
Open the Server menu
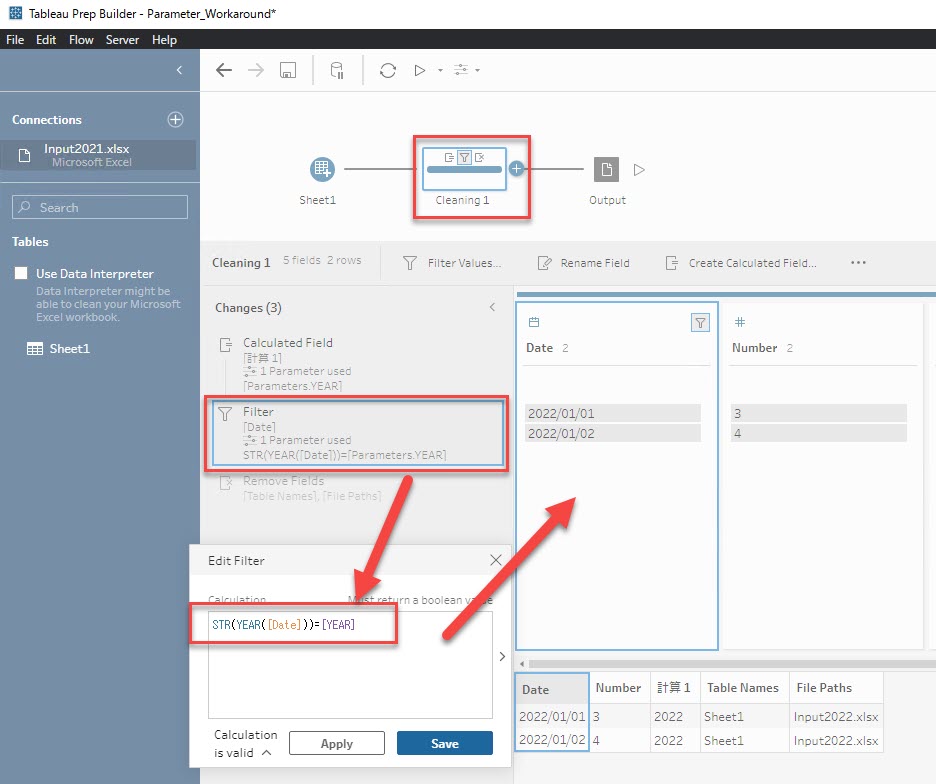click(x=122, y=39)
